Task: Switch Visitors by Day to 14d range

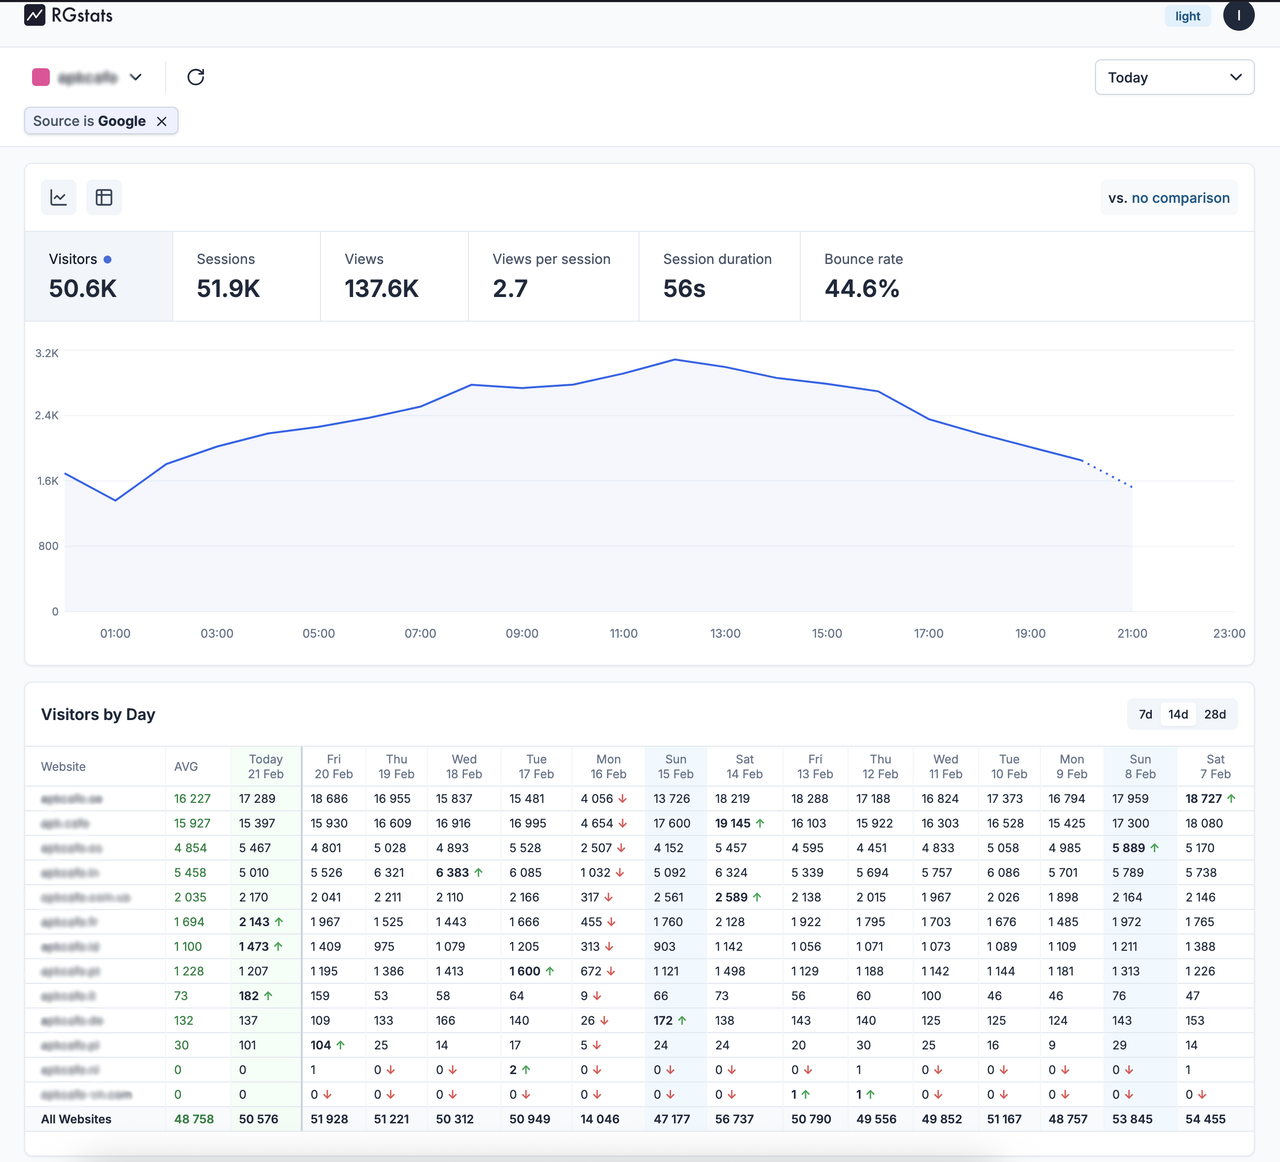Action: tap(1179, 714)
